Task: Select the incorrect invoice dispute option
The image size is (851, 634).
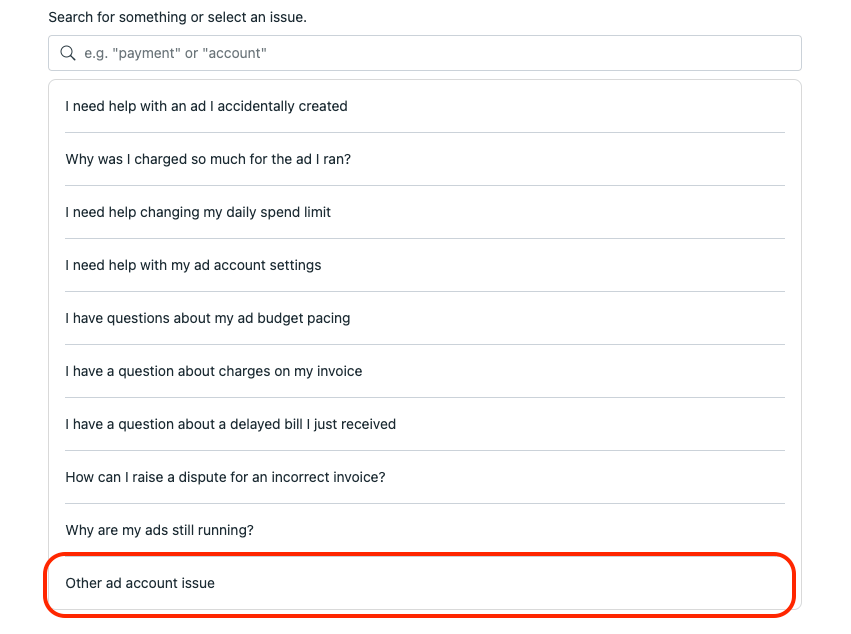Action: 225,477
